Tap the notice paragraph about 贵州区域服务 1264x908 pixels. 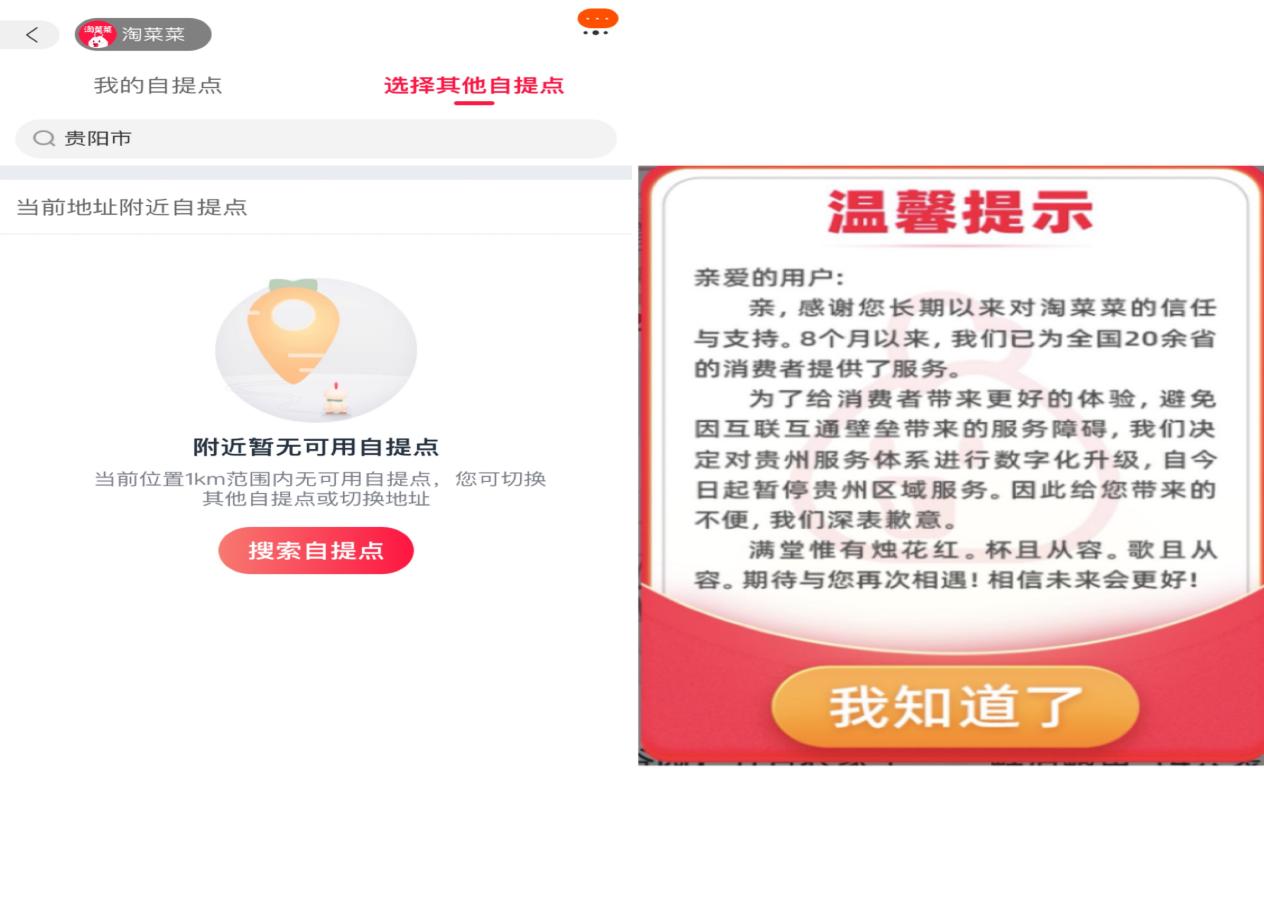(x=955, y=459)
